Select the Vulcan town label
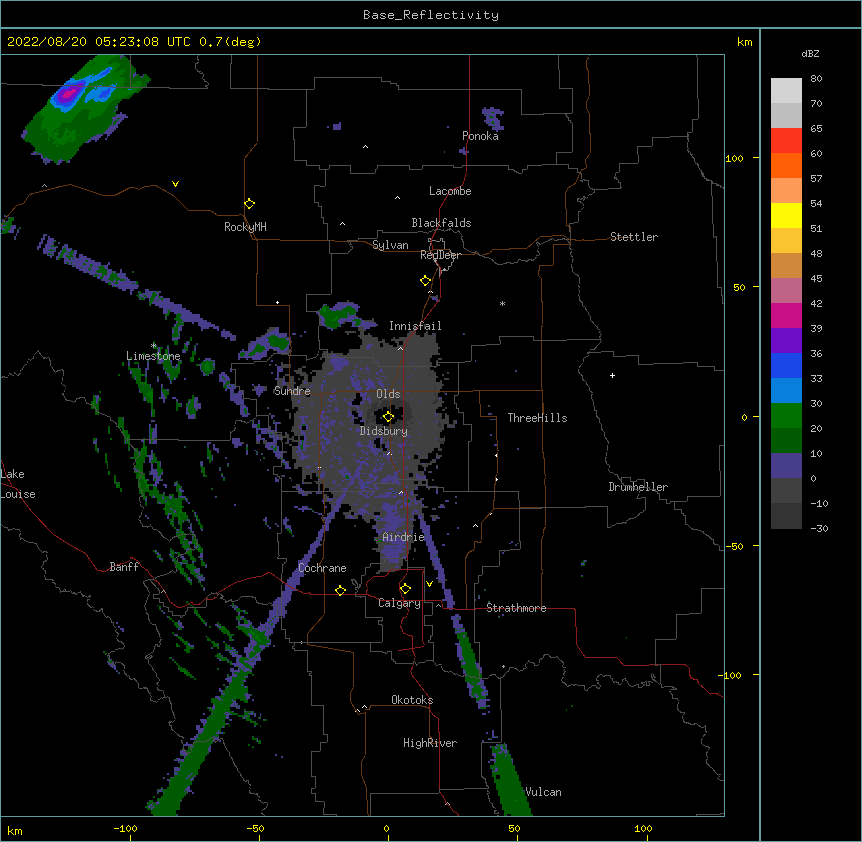 click(x=543, y=792)
